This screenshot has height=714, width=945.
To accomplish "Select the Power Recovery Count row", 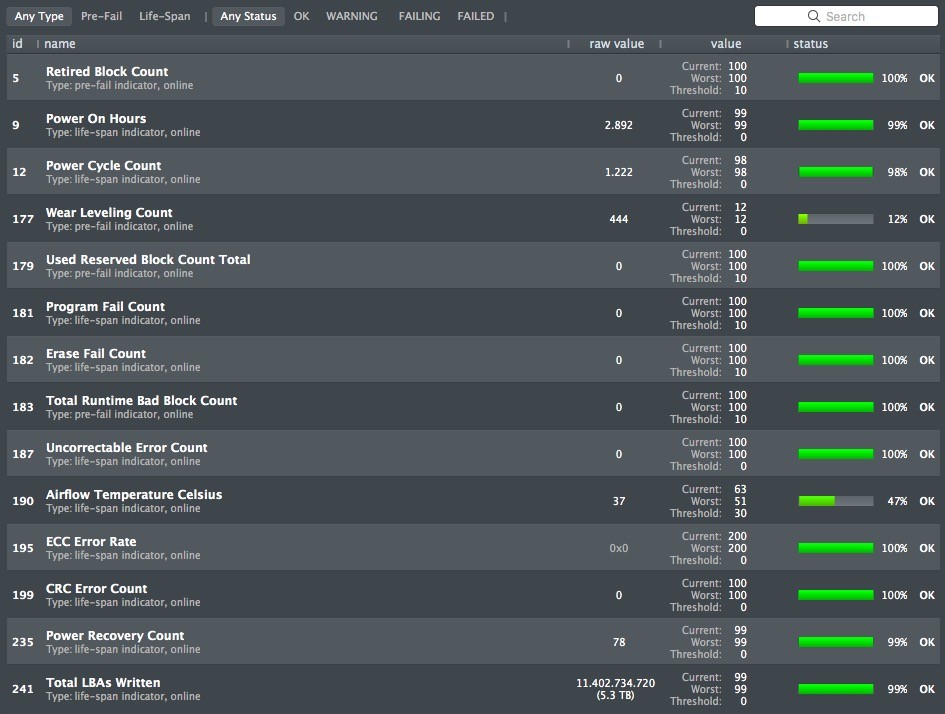I will point(472,642).
